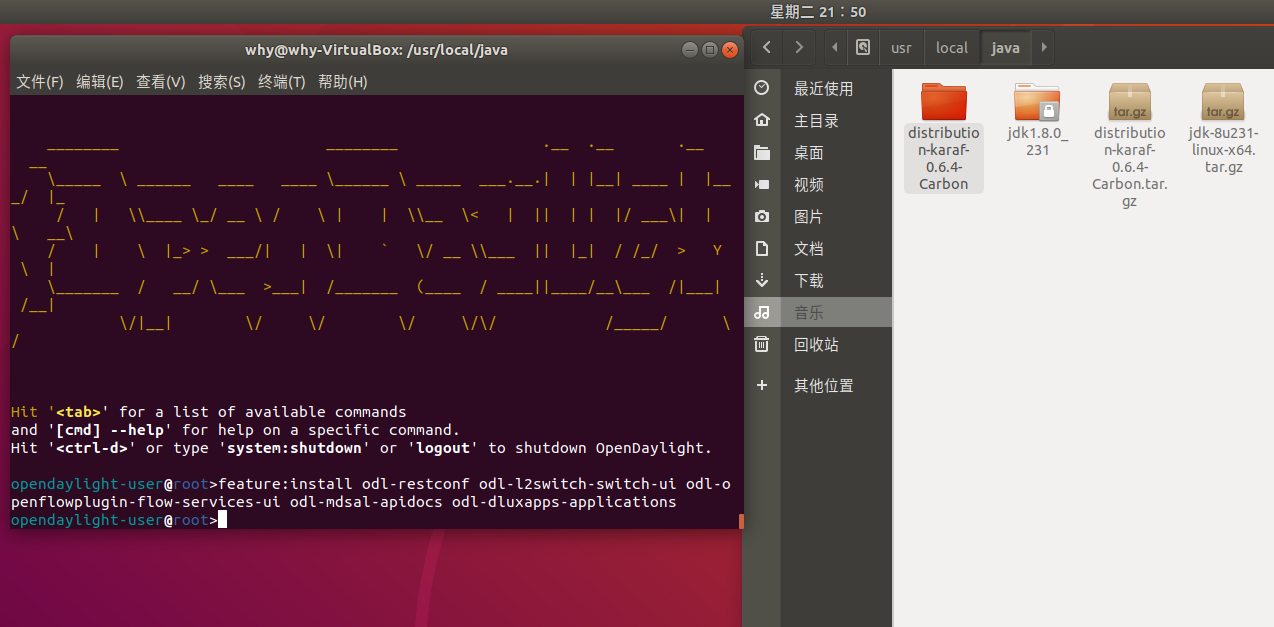Click the terminal scrollbar handle
This screenshot has height=627, width=1274.
coord(741,521)
